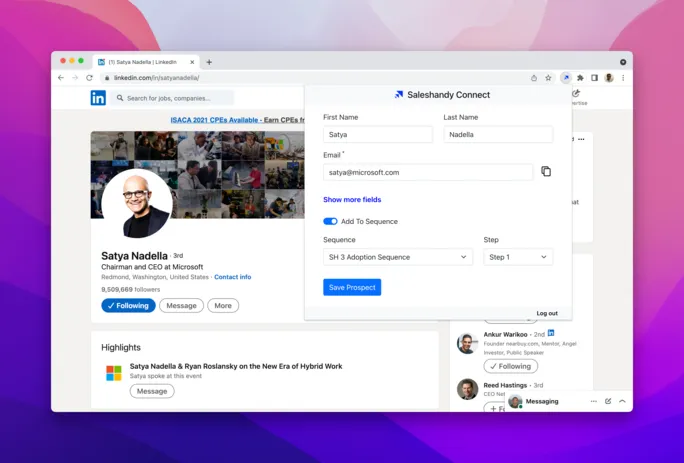Click the Chrome profile avatar
The image size is (684, 463).
[609, 78]
